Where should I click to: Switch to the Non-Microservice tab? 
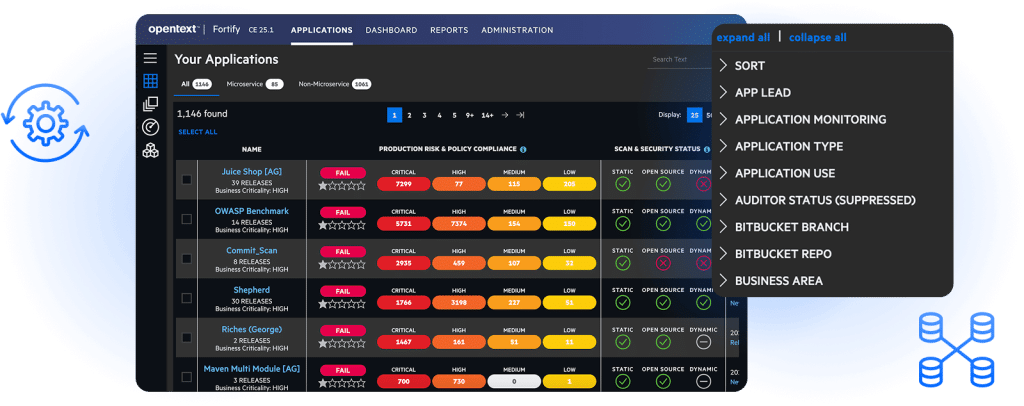point(334,84)
